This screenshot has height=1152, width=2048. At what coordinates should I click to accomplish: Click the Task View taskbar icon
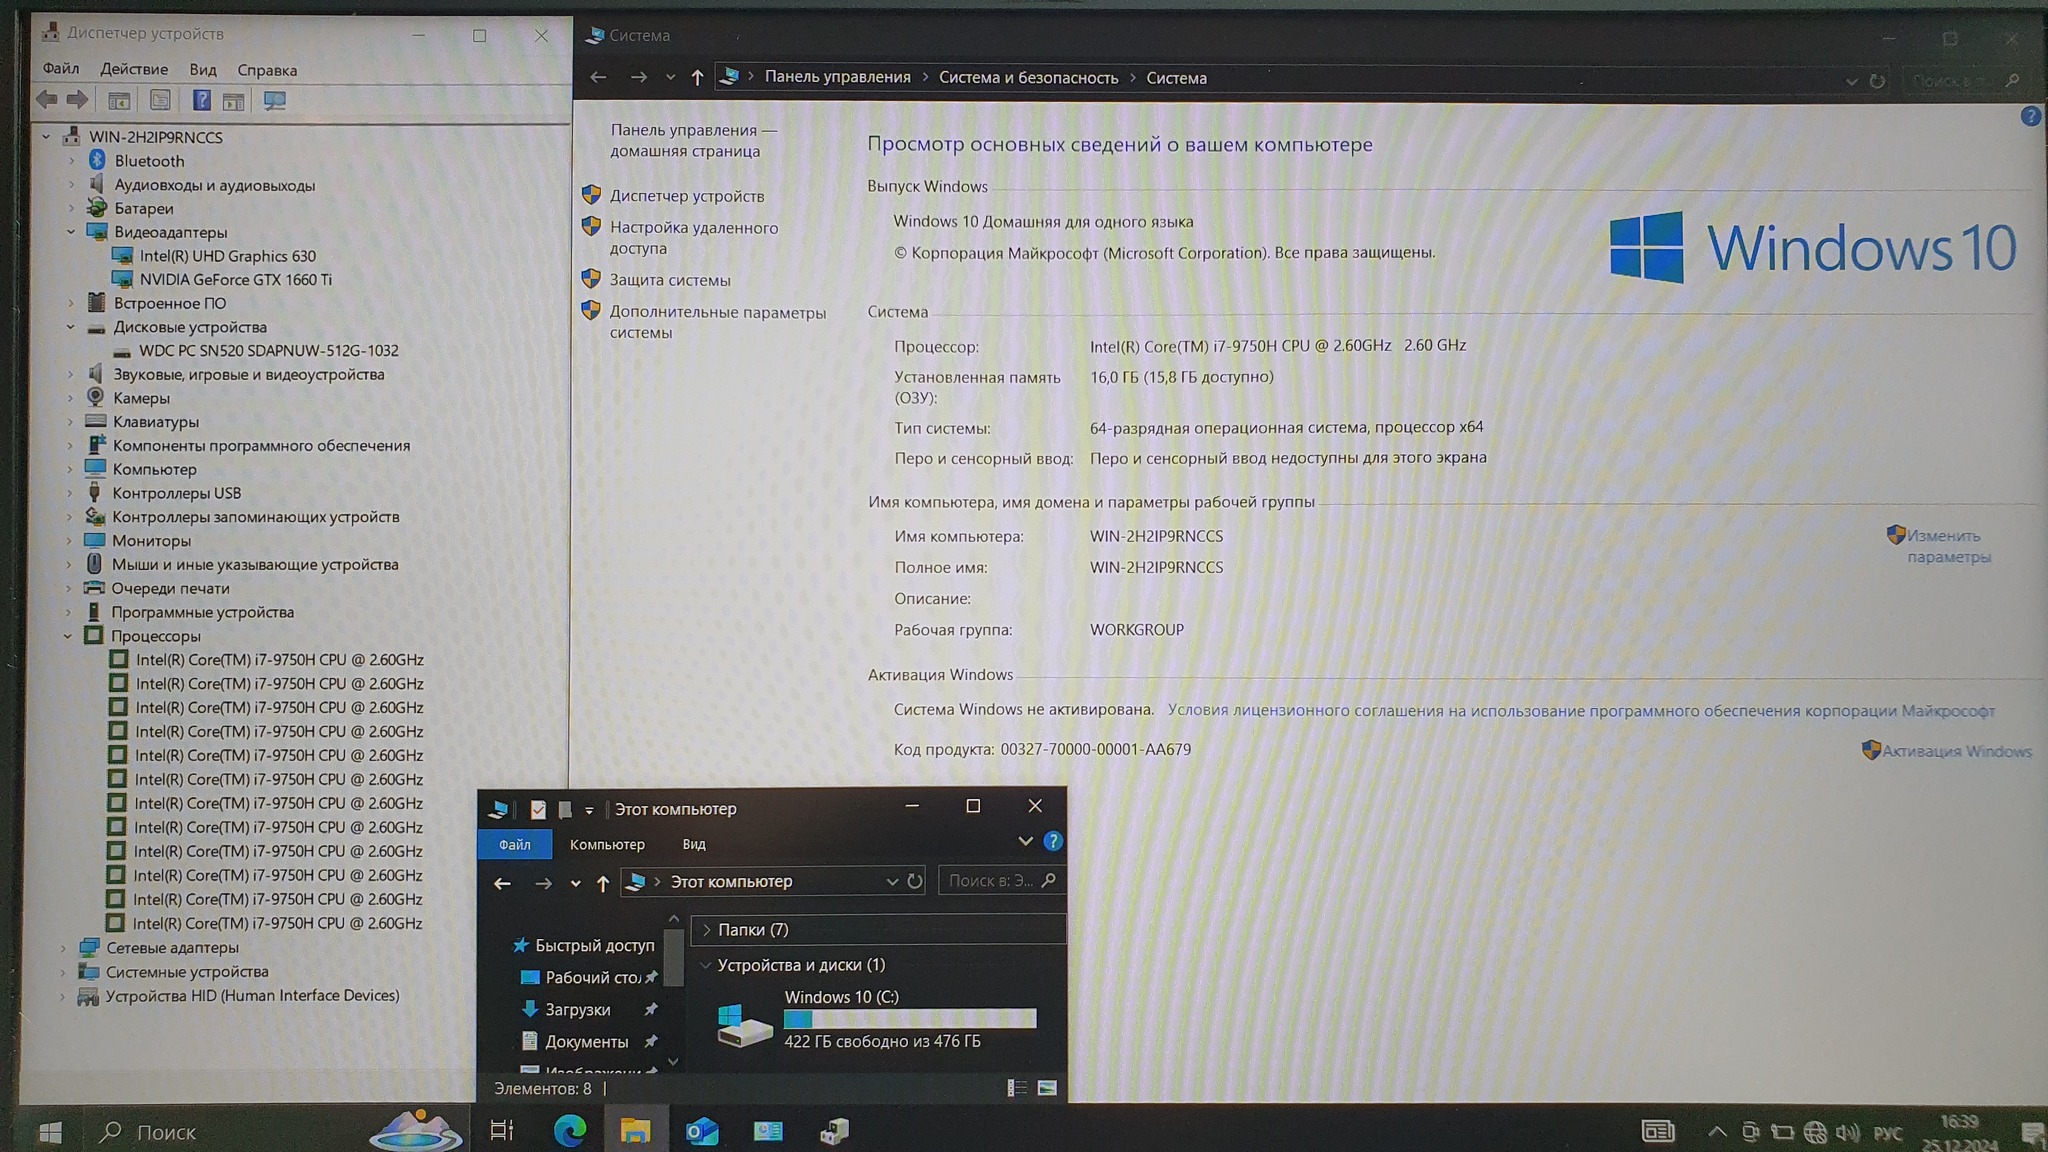[502, 1131]
